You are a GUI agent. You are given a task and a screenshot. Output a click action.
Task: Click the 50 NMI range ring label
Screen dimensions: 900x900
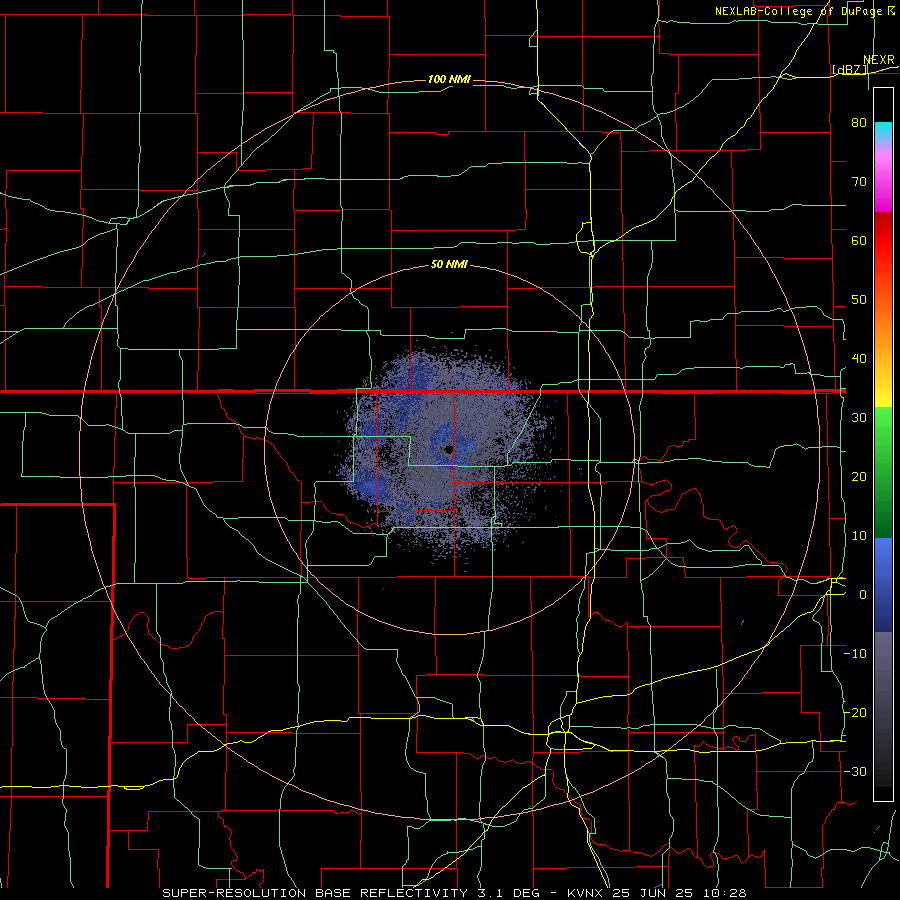pos(449,265)
